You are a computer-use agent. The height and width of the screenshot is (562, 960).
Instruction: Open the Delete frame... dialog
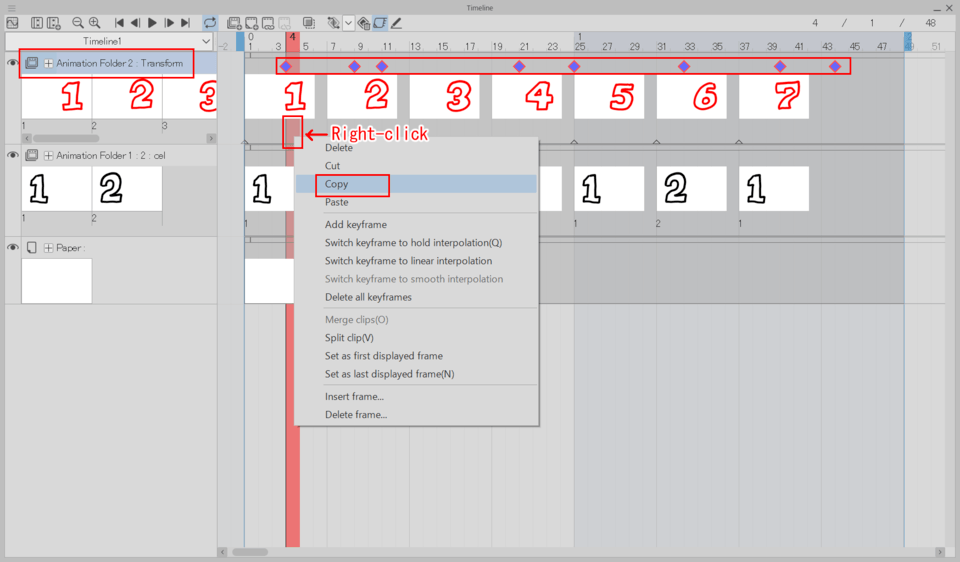click(x=356, y=414)
